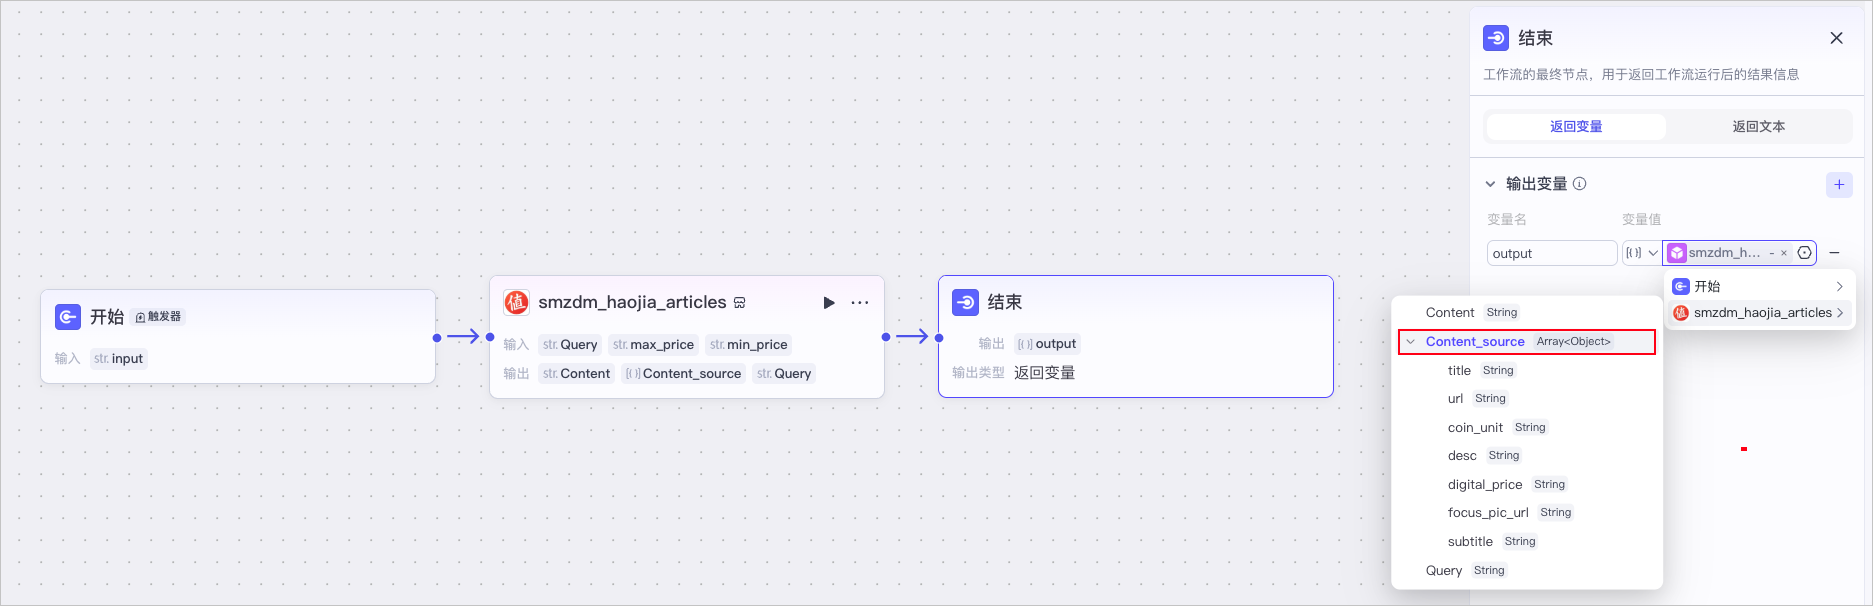This screenshot has width=1873, height=606.
Task: Click the 结束 end node icon on canvas
Action: click(966, 302)
